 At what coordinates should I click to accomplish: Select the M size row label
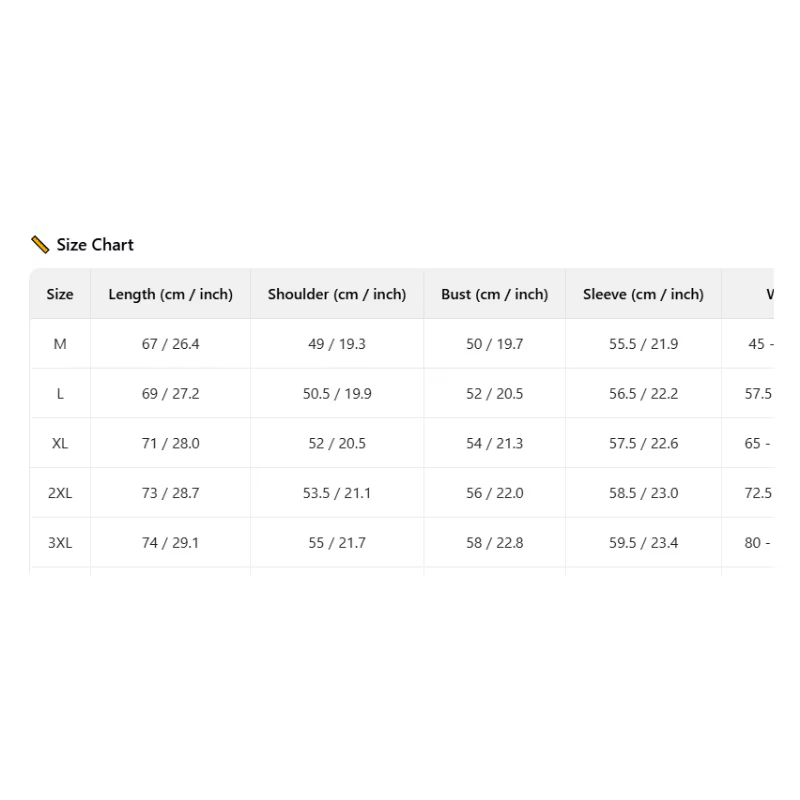point(60,344)
